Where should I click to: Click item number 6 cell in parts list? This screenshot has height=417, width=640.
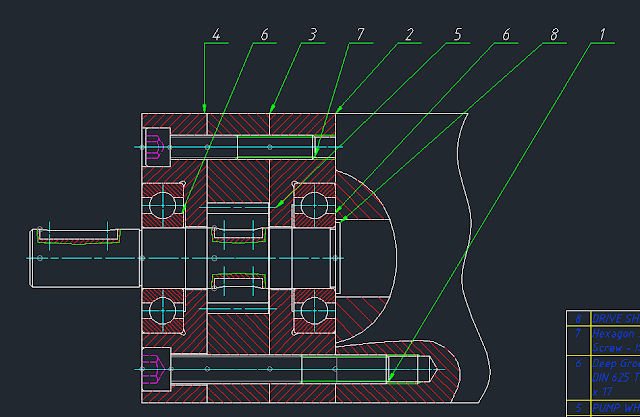pyautogui.click(x=579, y=377)
